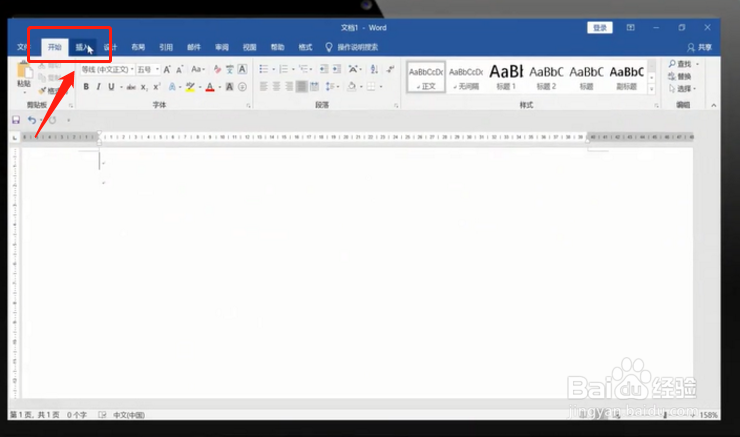Toggle Superscript formatting
The image size is (740, 437).
(157, 87)
